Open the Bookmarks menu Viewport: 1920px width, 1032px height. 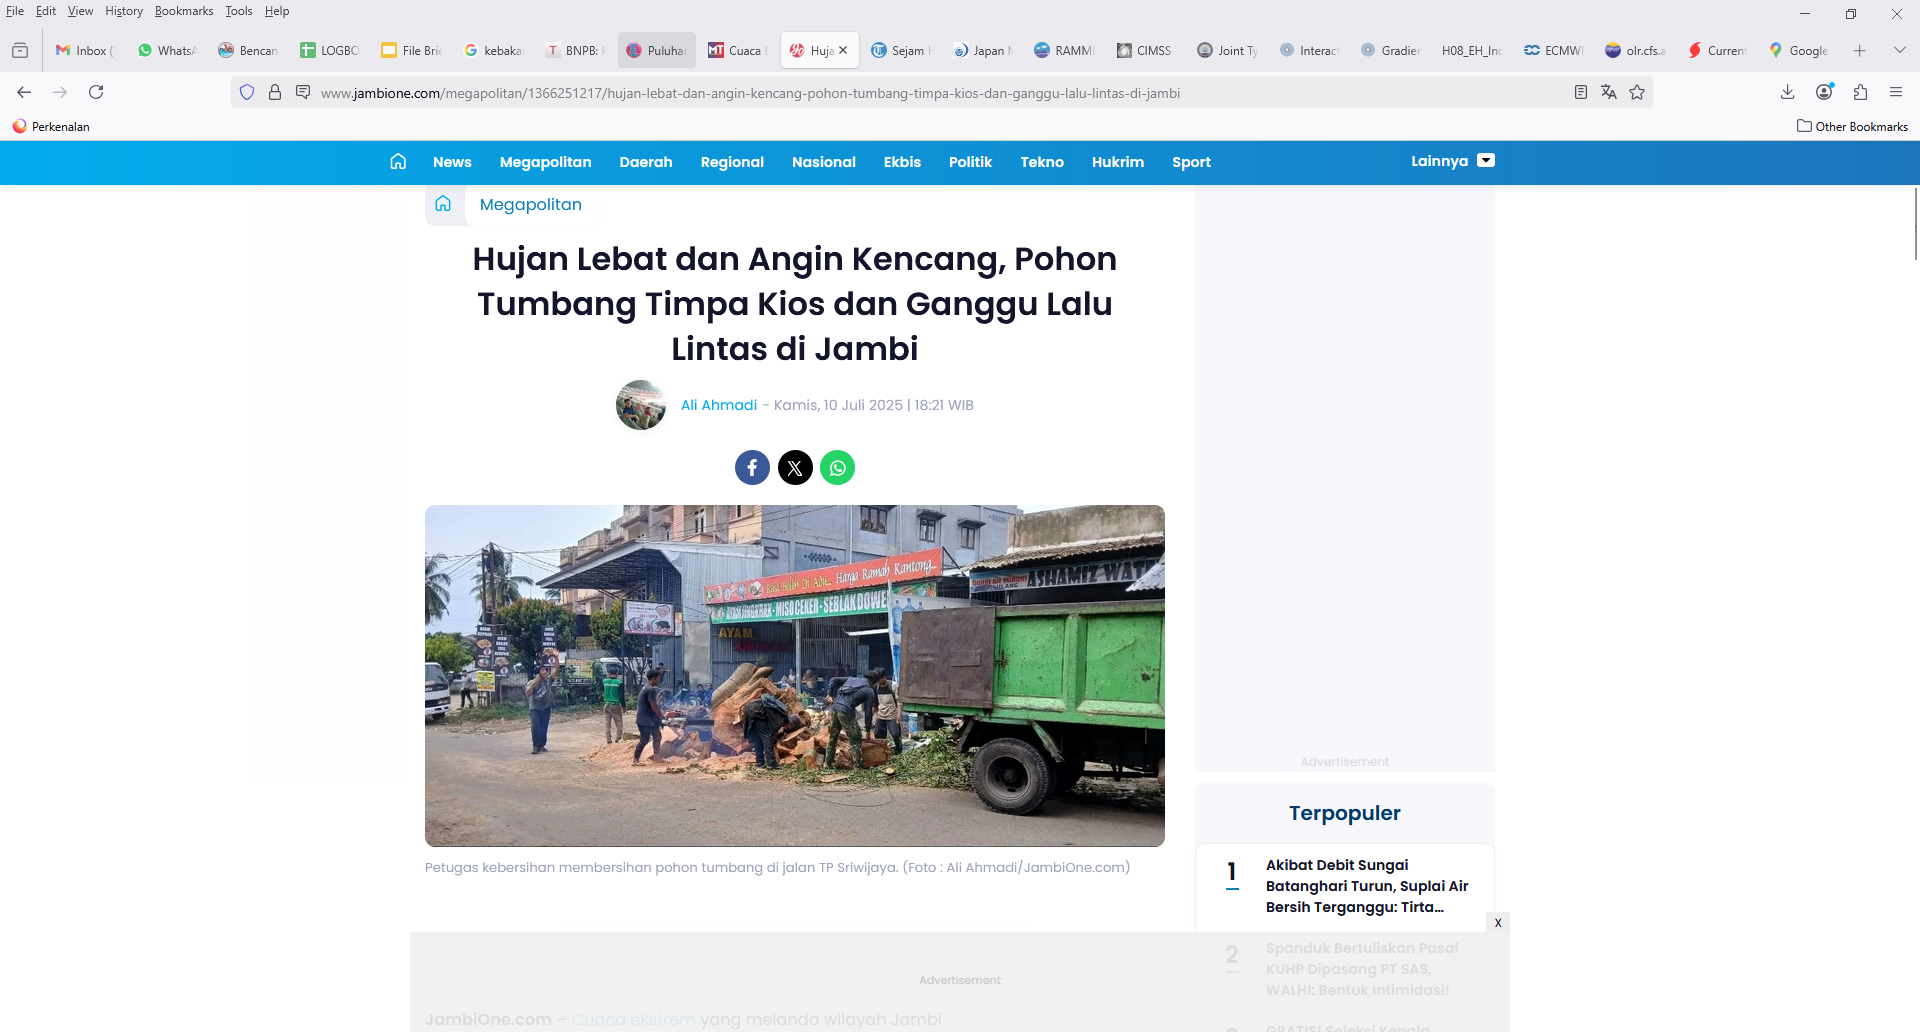coord(184,11)
